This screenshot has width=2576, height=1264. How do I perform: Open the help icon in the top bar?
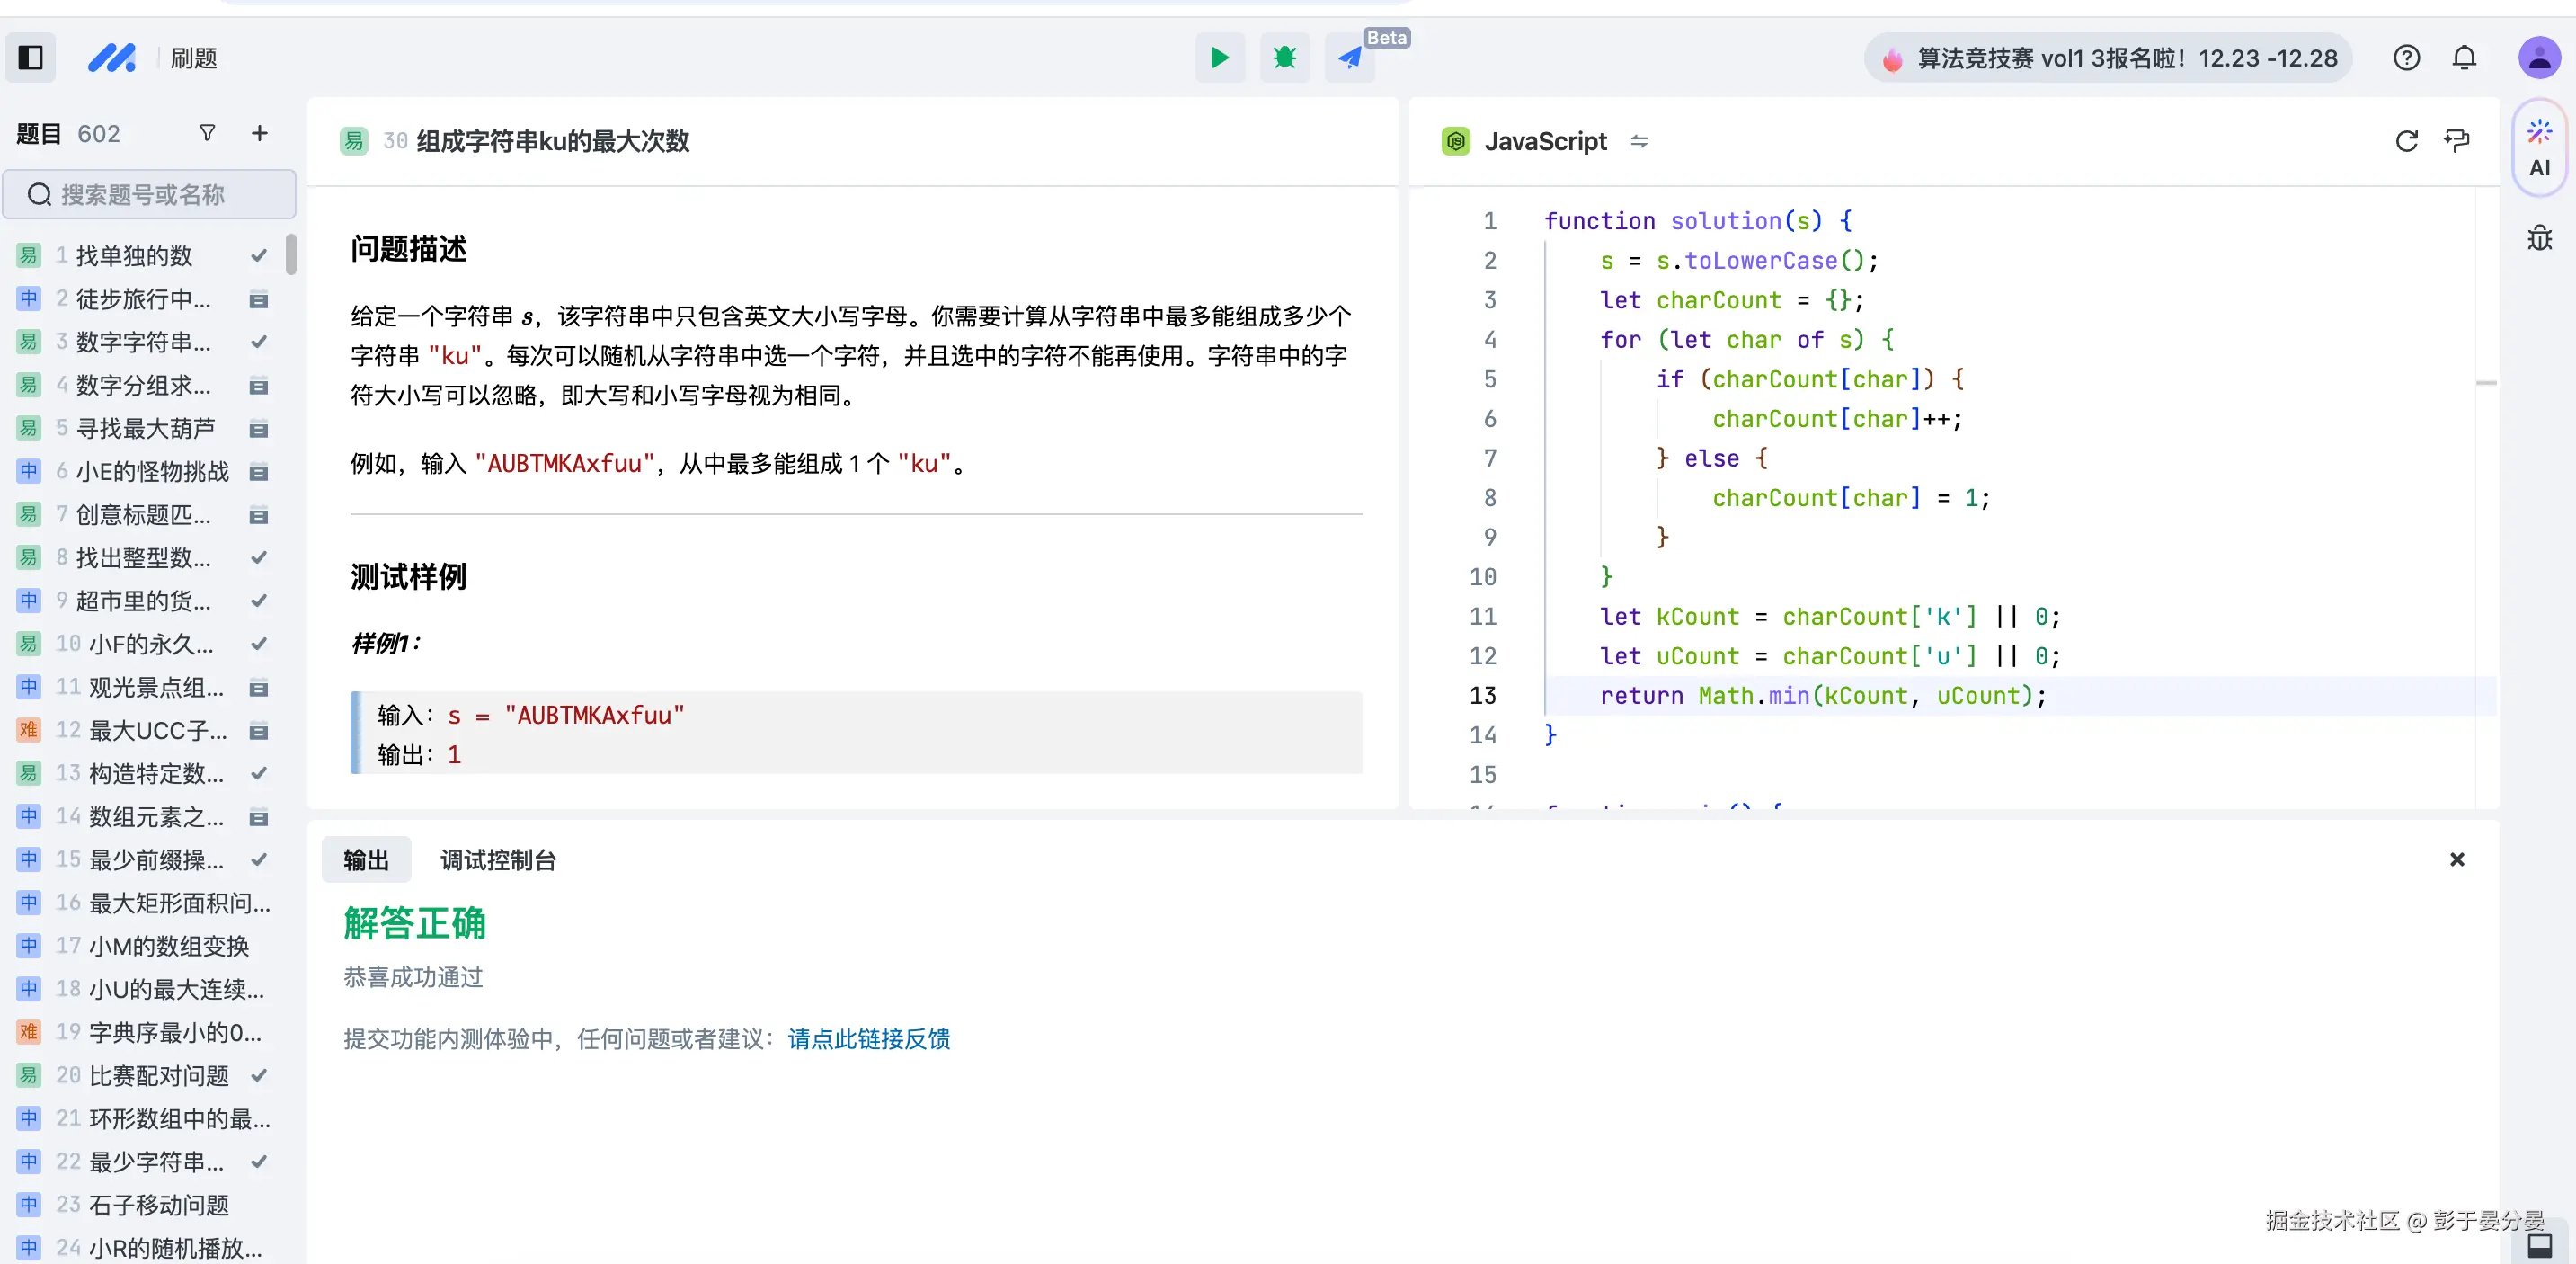(2406, 57)
